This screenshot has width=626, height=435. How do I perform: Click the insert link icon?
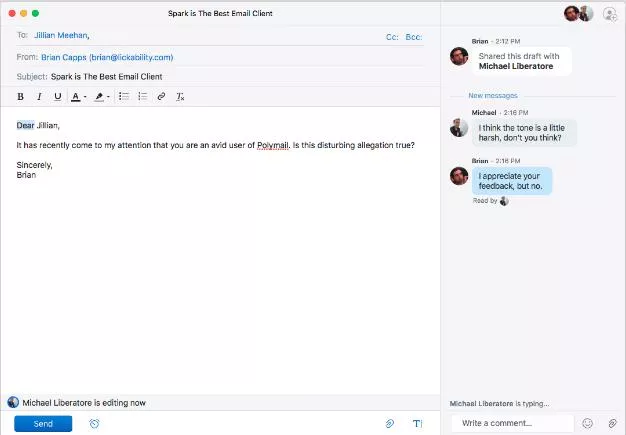161,97
